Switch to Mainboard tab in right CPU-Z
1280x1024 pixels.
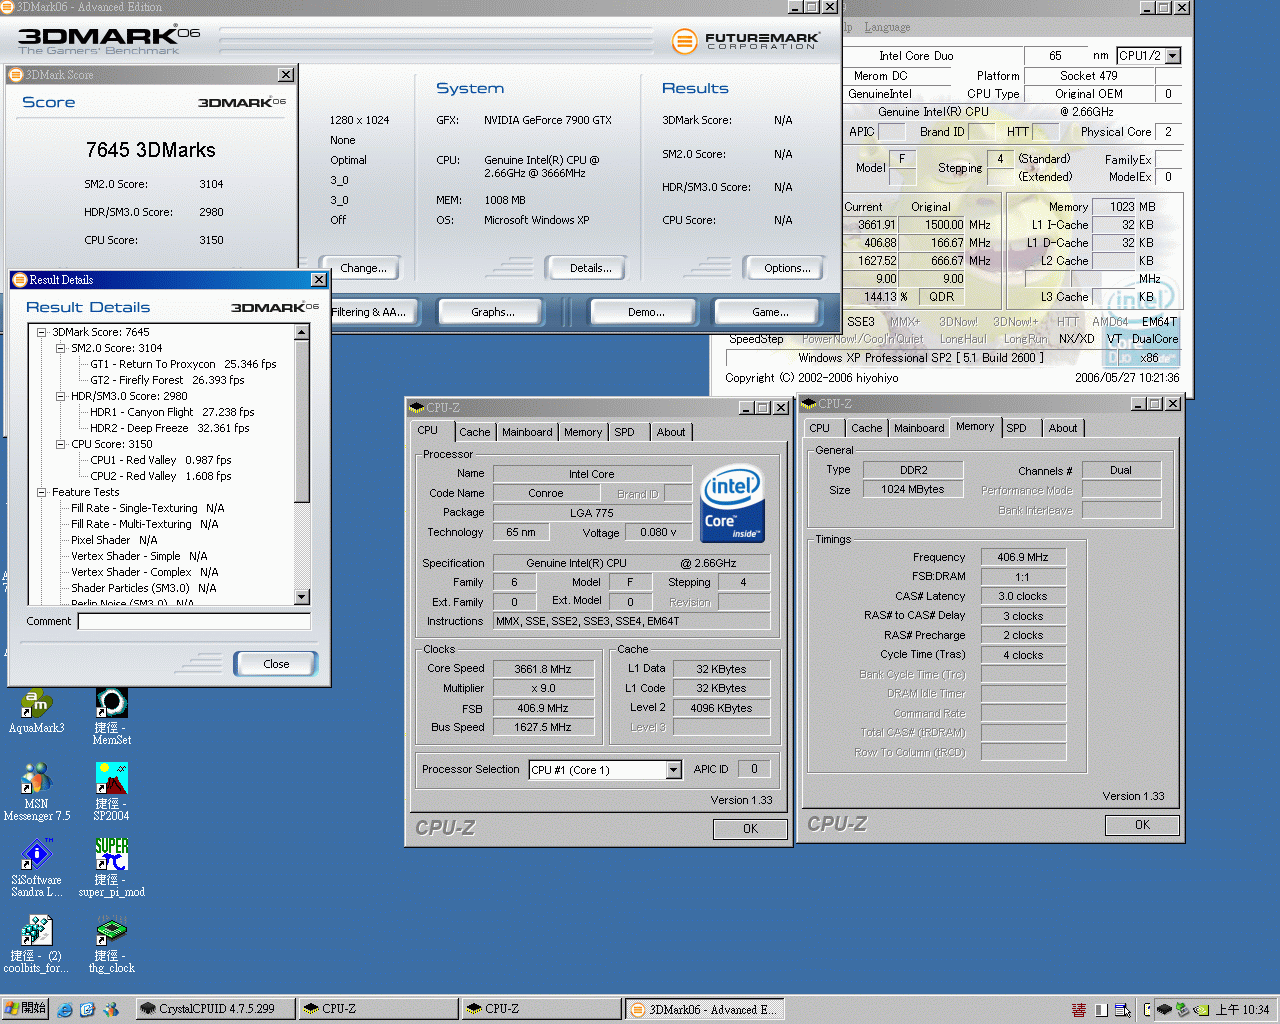pyautogui.click(x=919, y=428)
